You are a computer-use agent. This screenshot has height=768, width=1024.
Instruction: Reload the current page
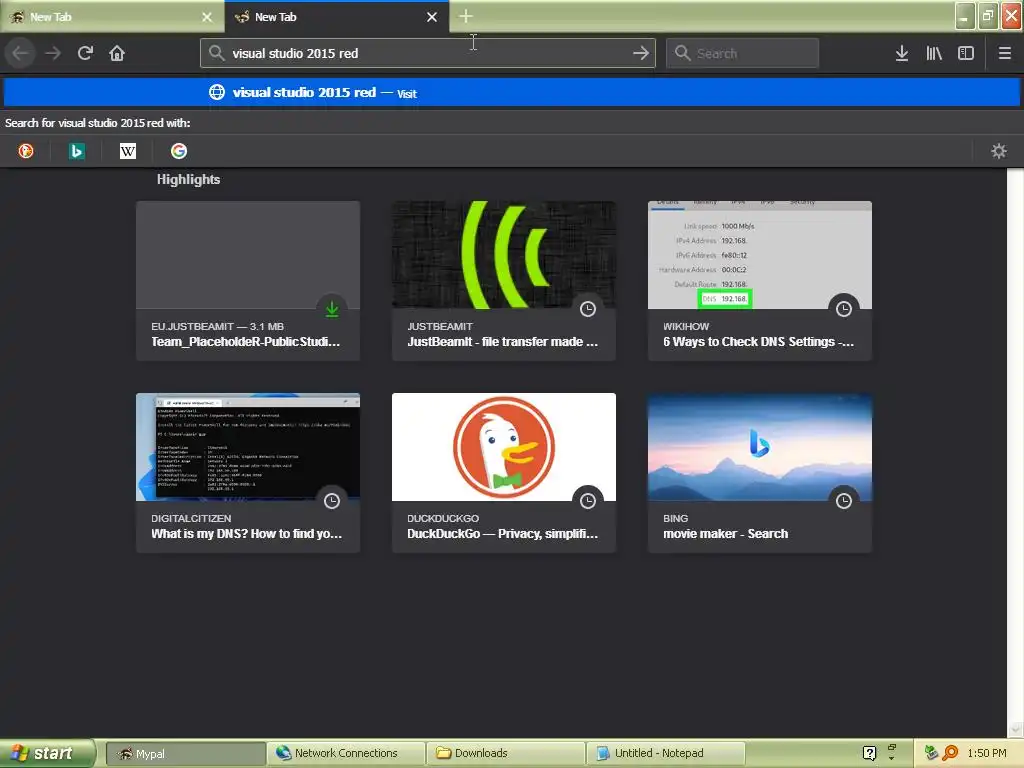point(85,53)
